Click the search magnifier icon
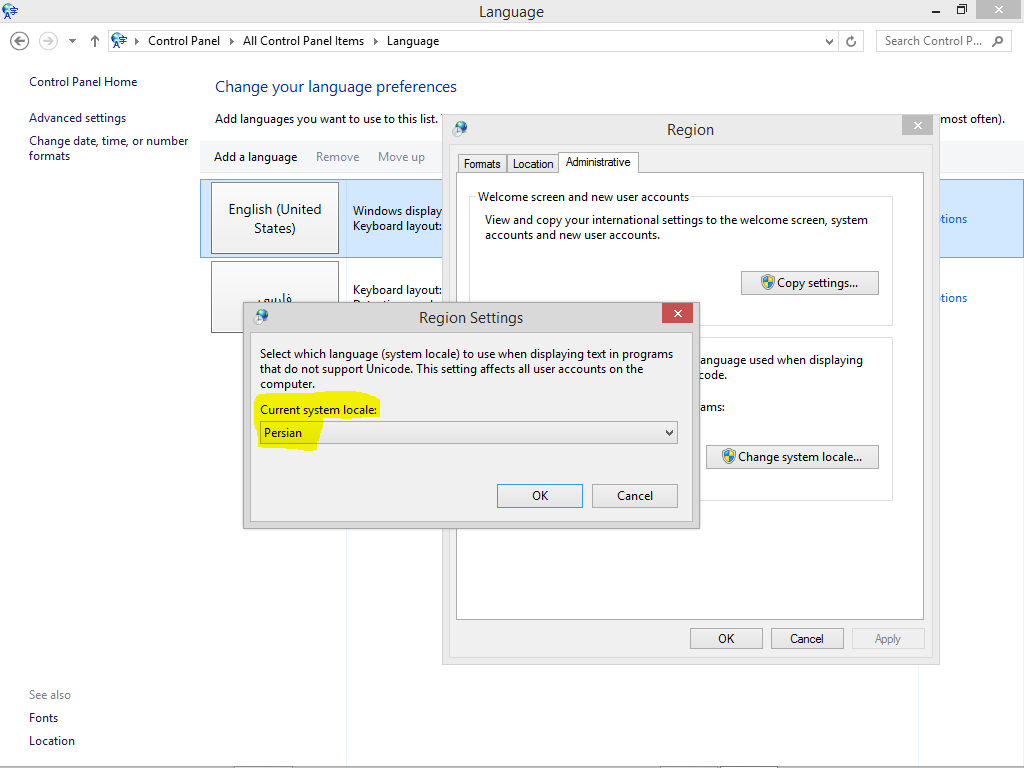 [997, 41]
